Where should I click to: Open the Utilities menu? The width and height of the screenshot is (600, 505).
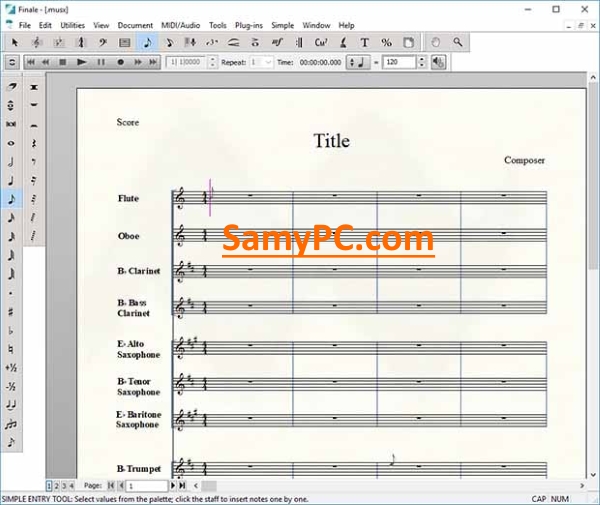72,26
